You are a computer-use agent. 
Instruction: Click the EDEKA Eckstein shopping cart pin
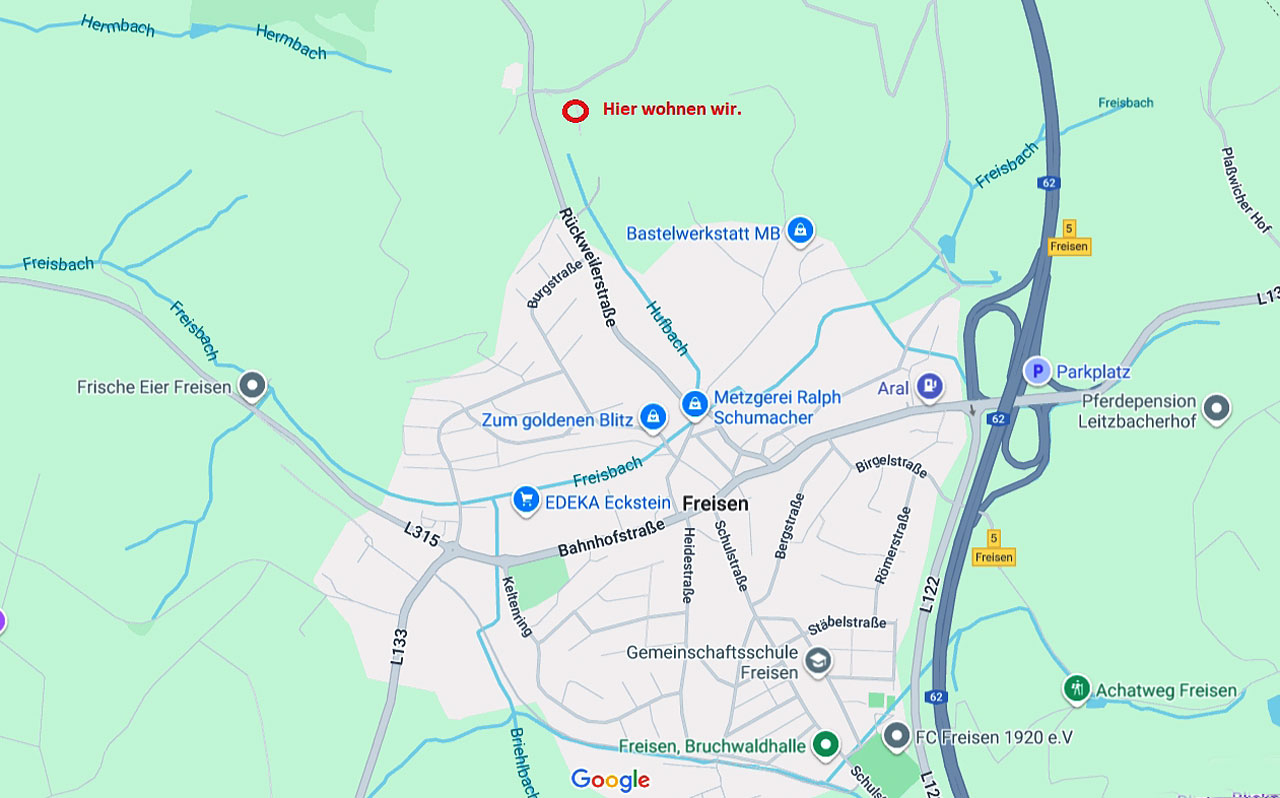pos(526,499)
